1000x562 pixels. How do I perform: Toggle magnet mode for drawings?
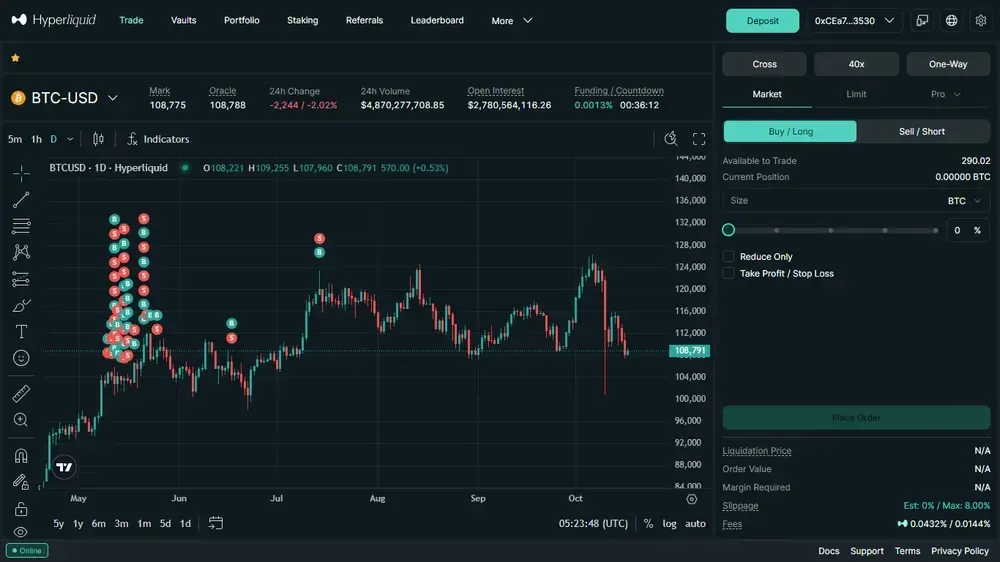point(21,455)
